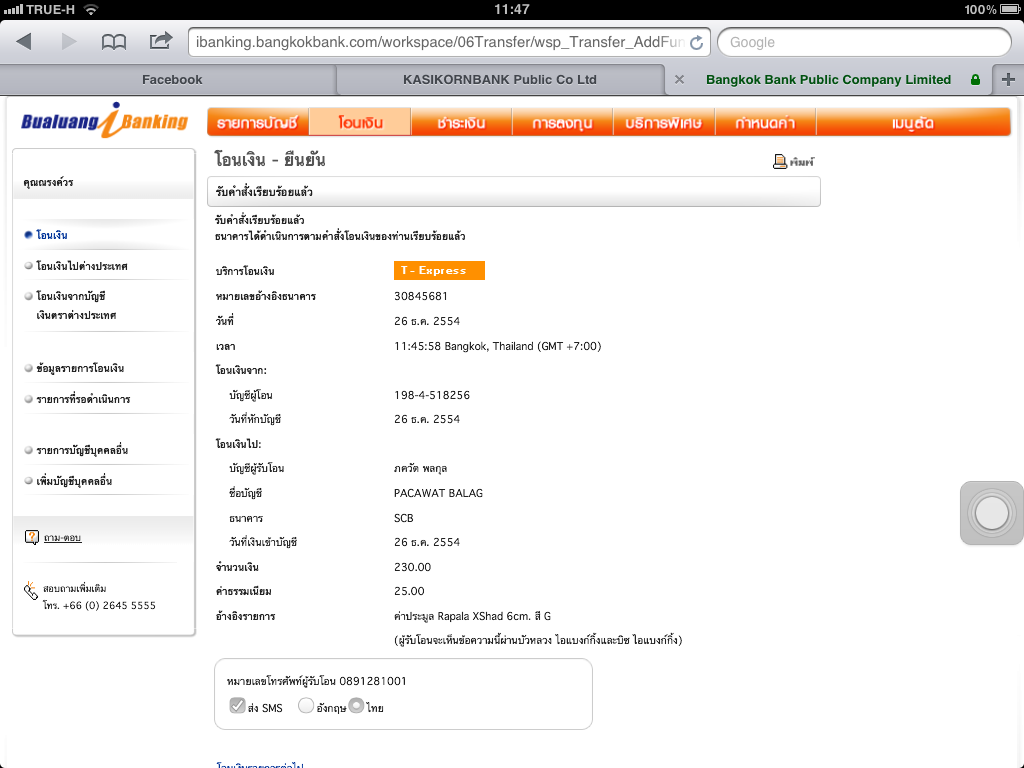Click the phone number 0891281001
The image size is (1024, 768).
(x=373, y=681)
